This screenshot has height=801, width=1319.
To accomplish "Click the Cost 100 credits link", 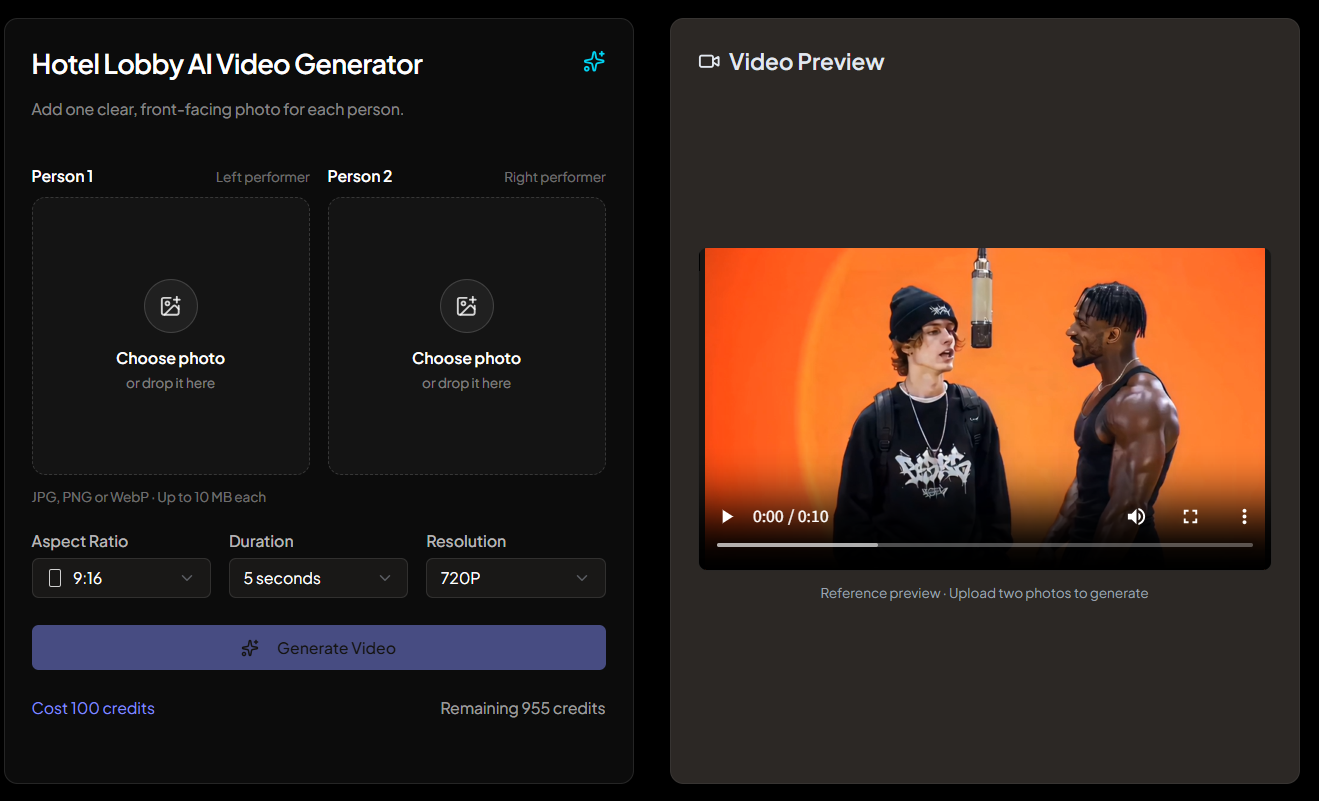I will (x=93, y=708).
